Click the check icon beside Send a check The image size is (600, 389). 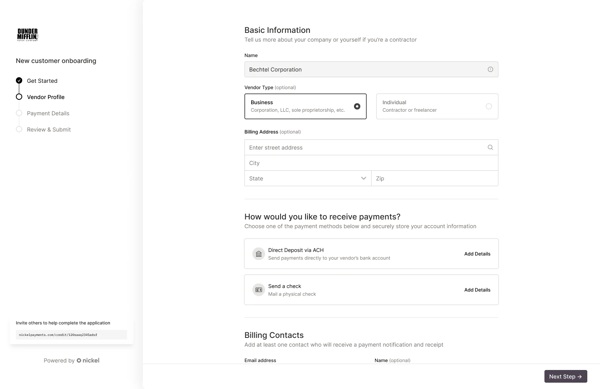(x=259, y=290)
